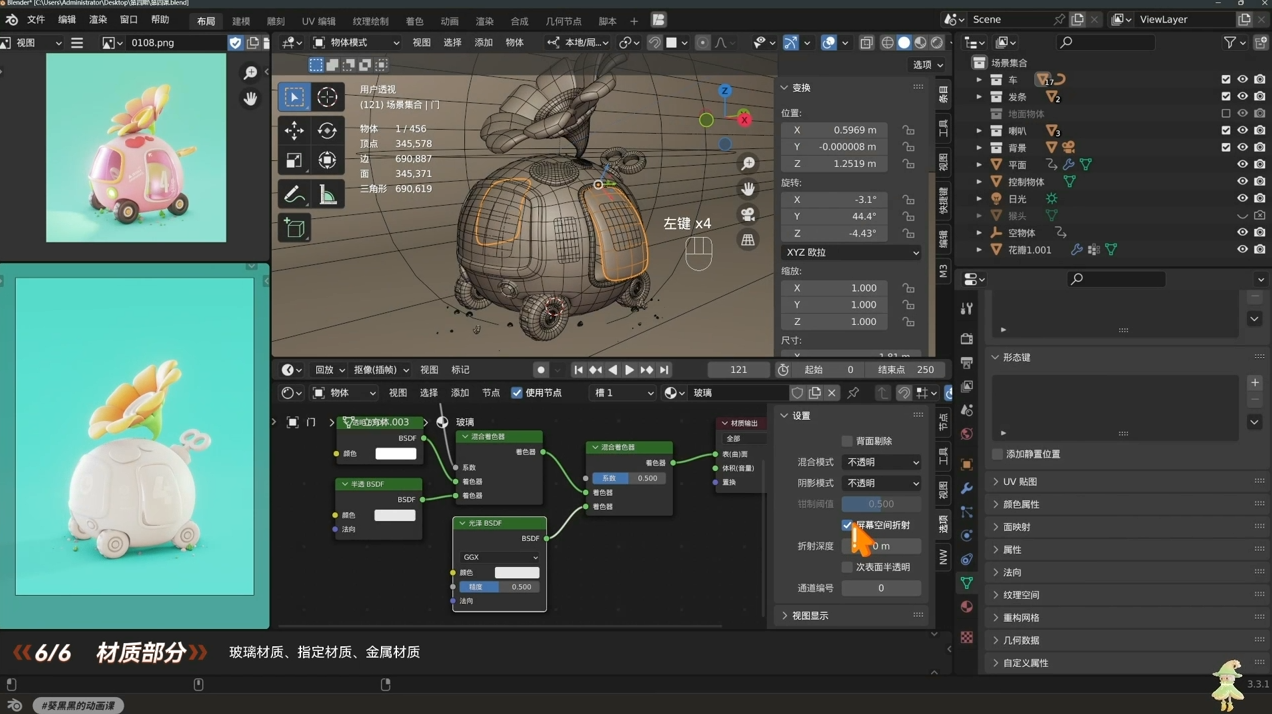Hide the 车 collection in viewport
The image size is (1272, 714).
point(1242,79)
